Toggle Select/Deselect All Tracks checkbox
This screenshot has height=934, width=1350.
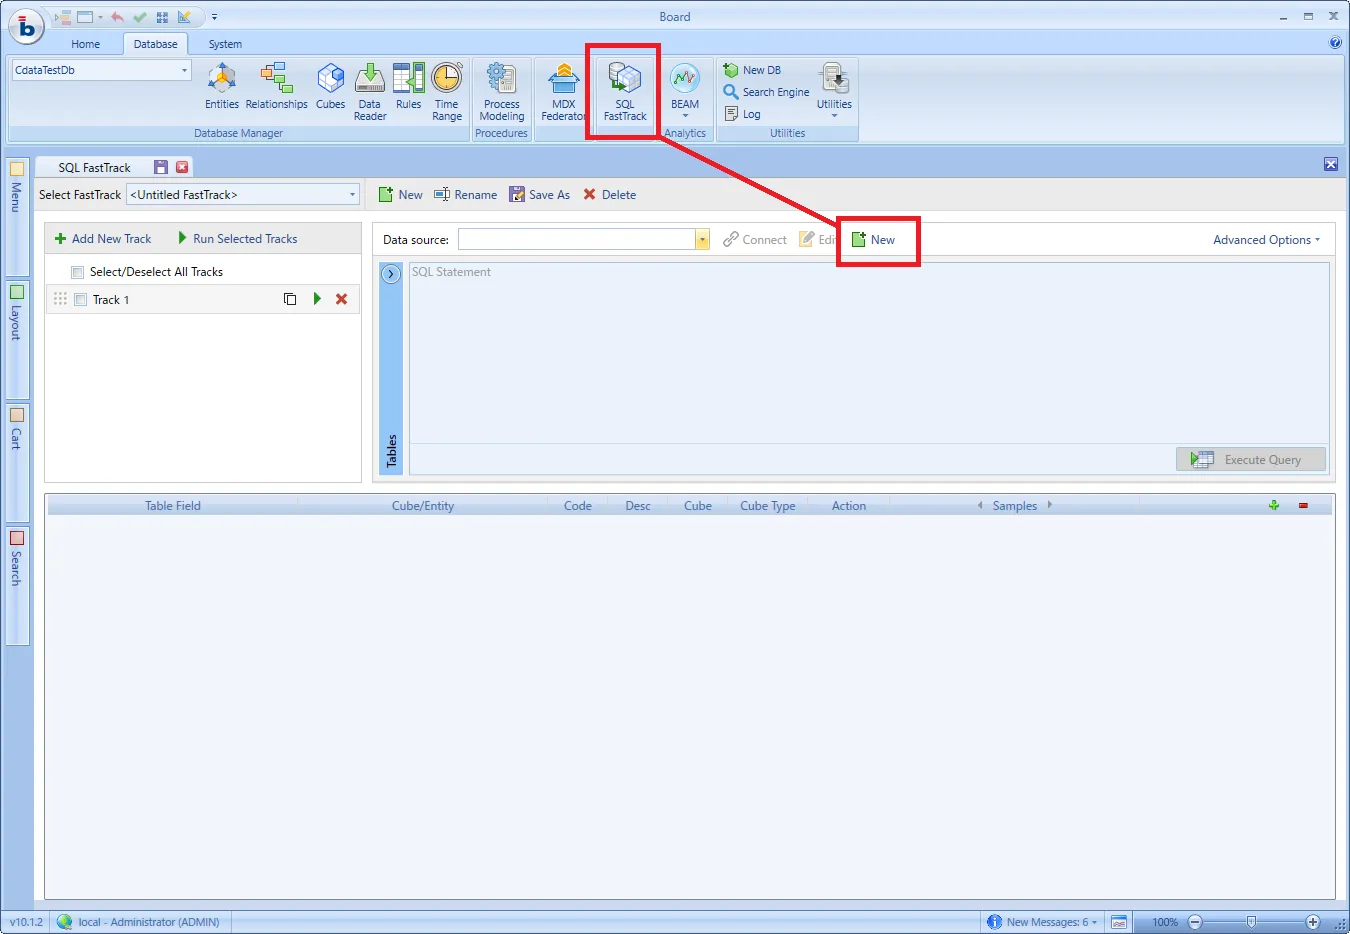click(x=77, y=272)
